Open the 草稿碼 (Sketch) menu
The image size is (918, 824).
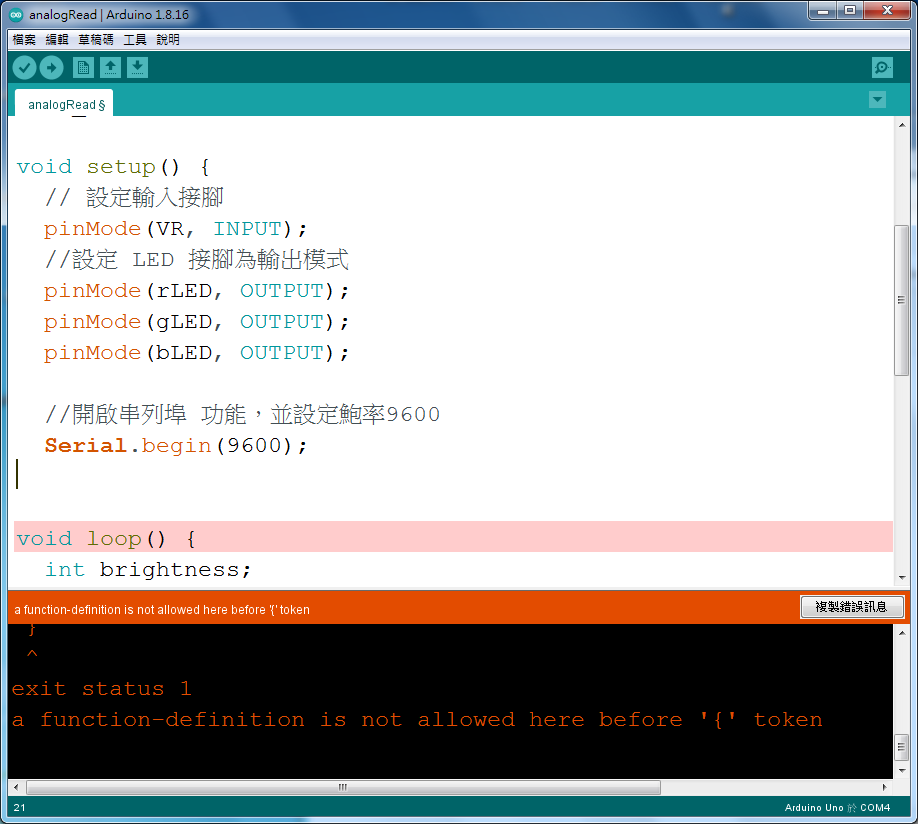[x=96, y=40]
